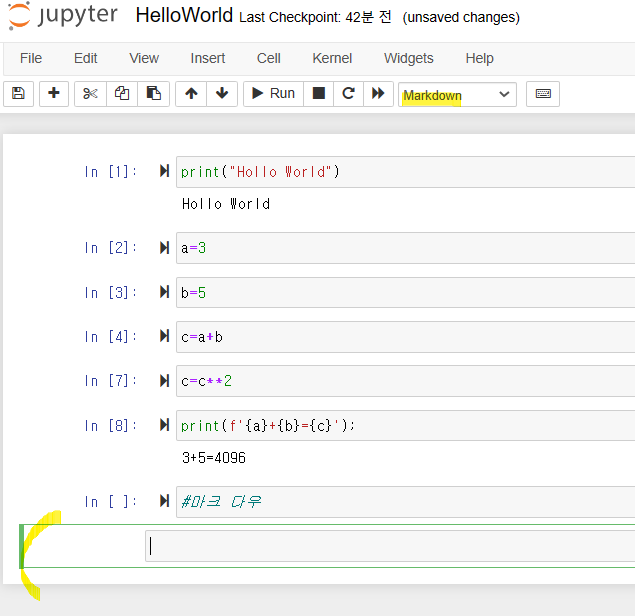Select cell via In [2]: prompt
The width and height of the screenshot is (635, 616).
coord(110,248)
